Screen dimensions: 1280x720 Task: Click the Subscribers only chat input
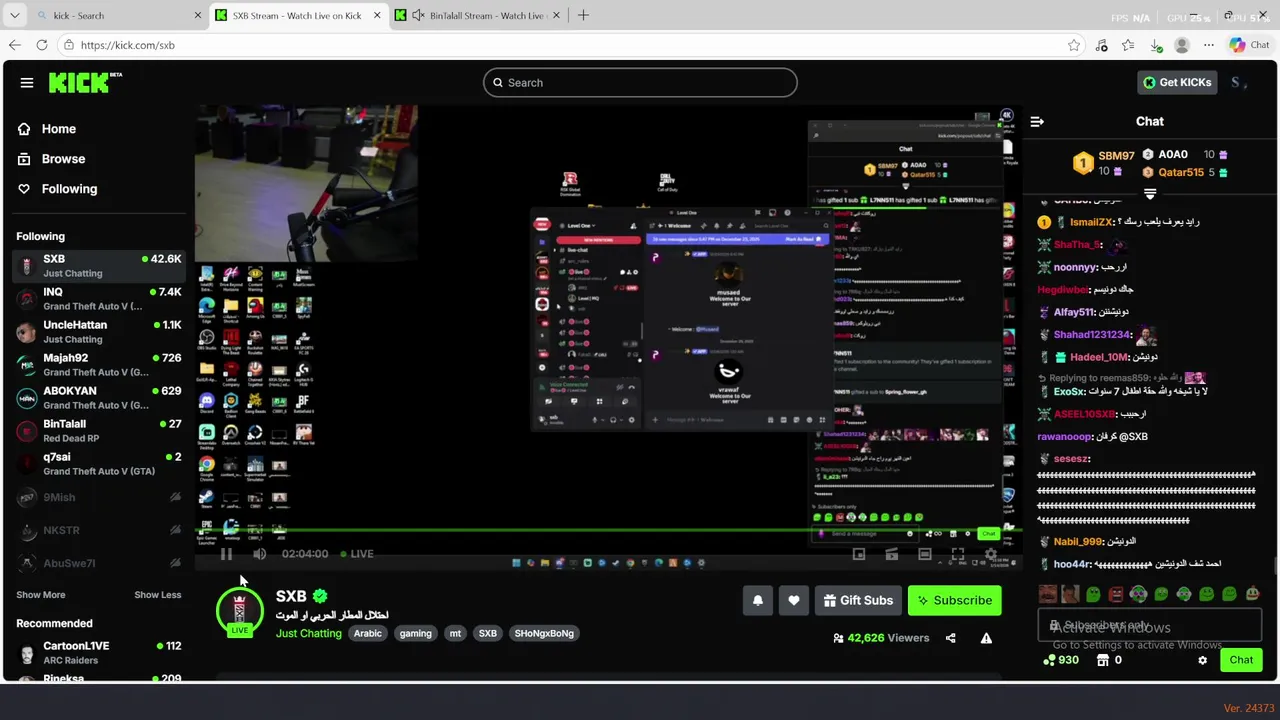1149,626
